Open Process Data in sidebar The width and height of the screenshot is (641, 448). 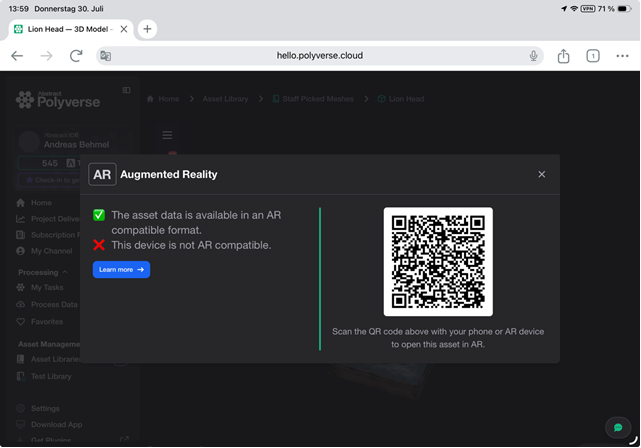[x=47, y=305]
